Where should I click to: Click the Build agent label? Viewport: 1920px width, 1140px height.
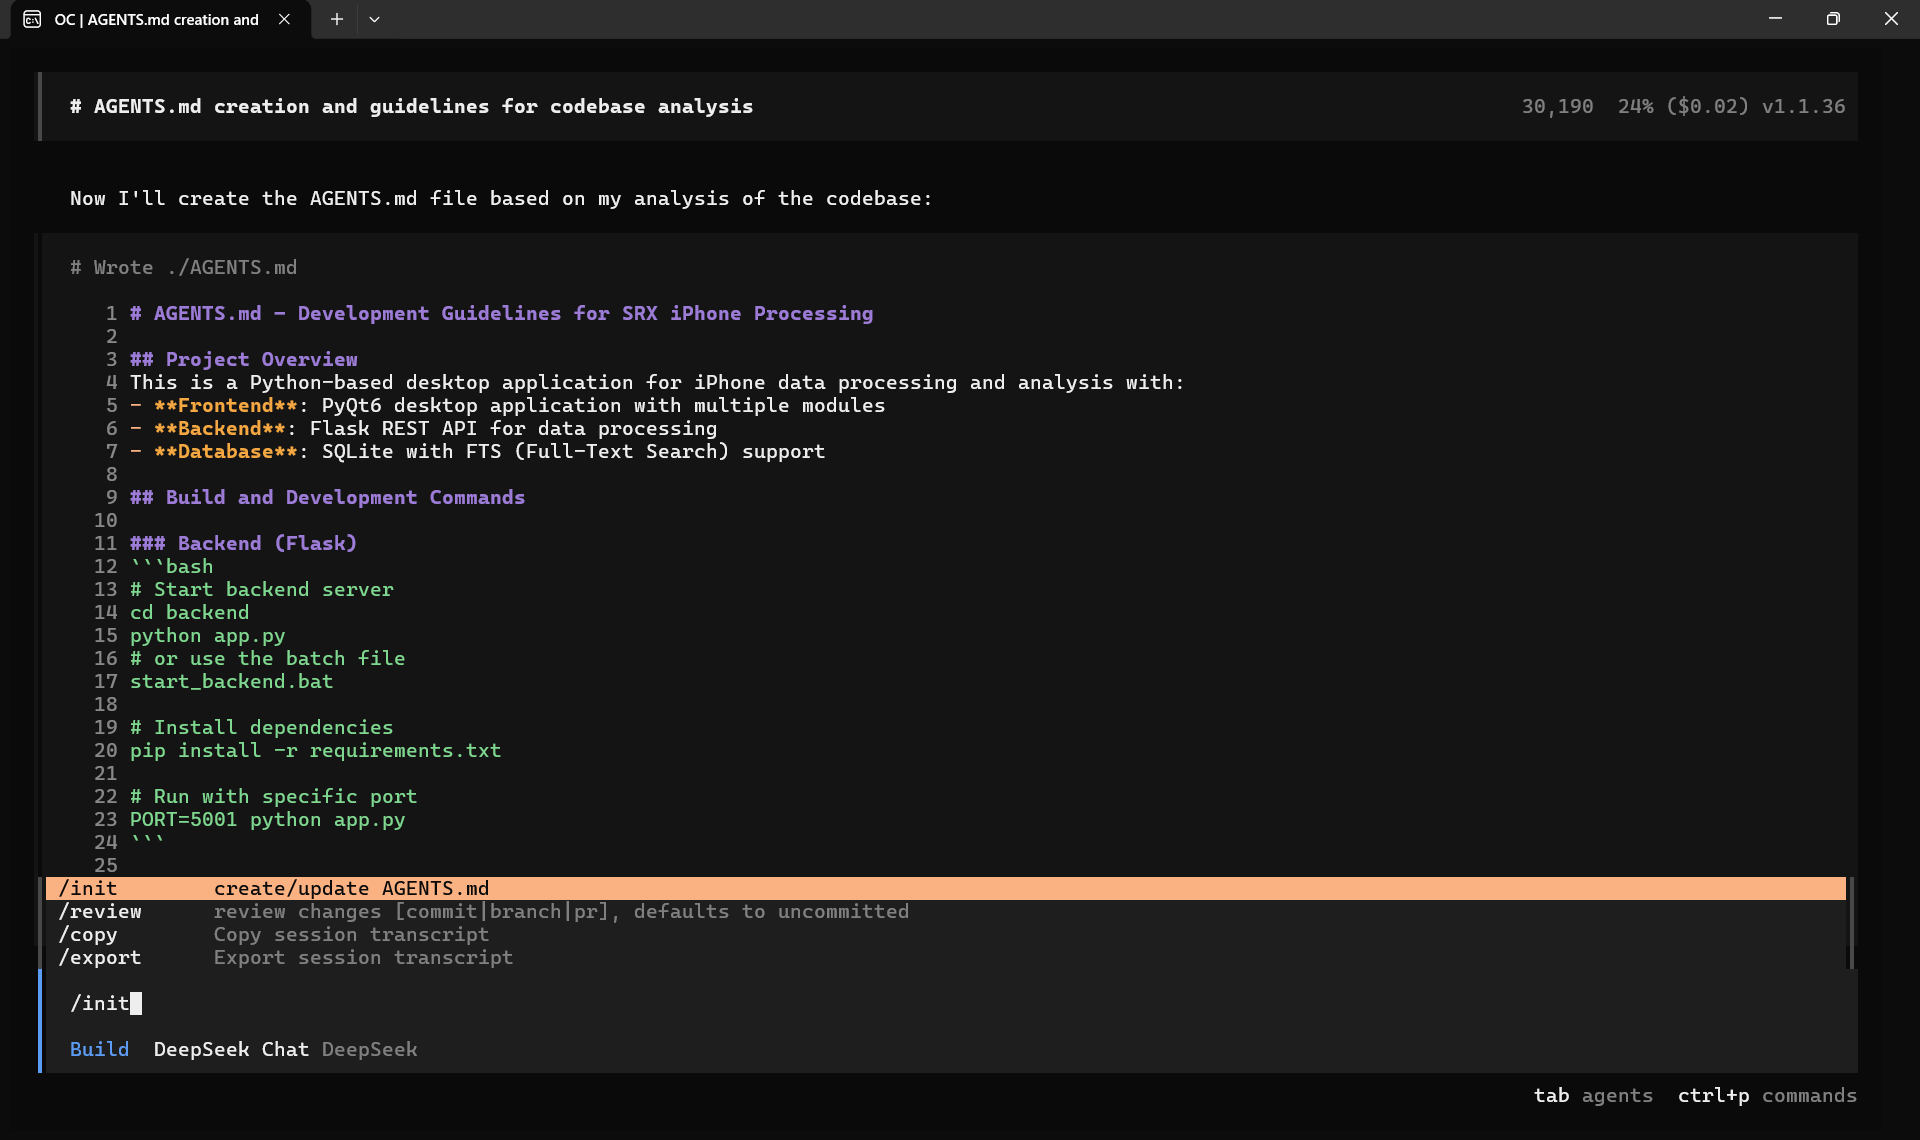[x=99, y=1049]
